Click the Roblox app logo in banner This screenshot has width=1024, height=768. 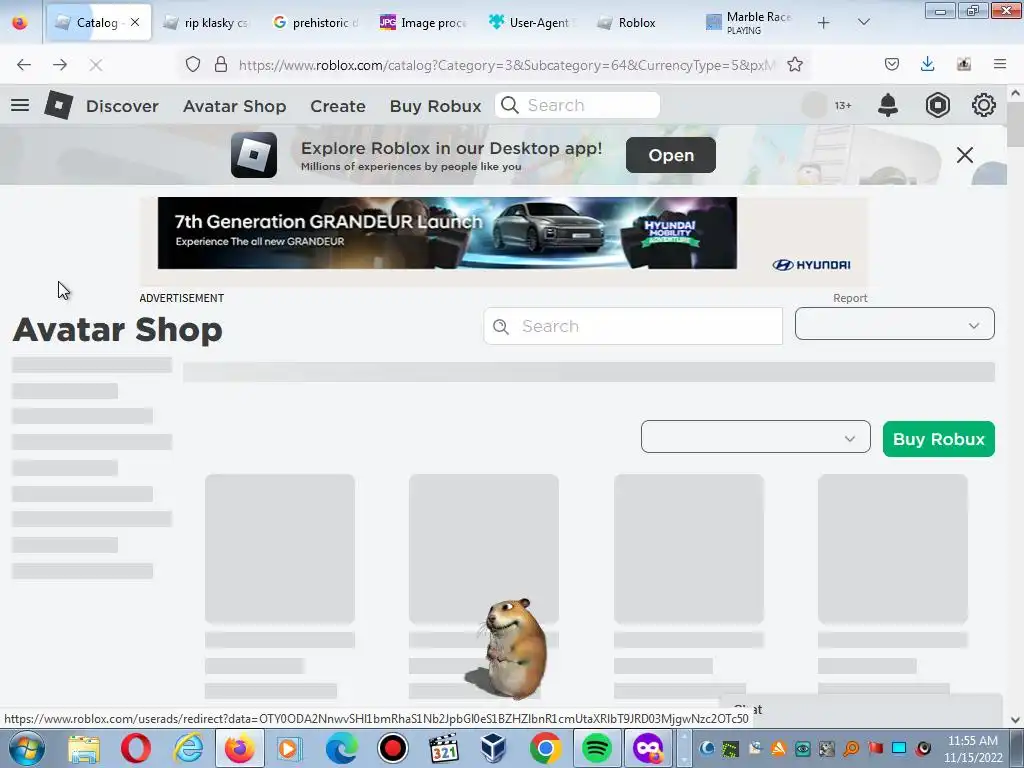tap(253, 155)
